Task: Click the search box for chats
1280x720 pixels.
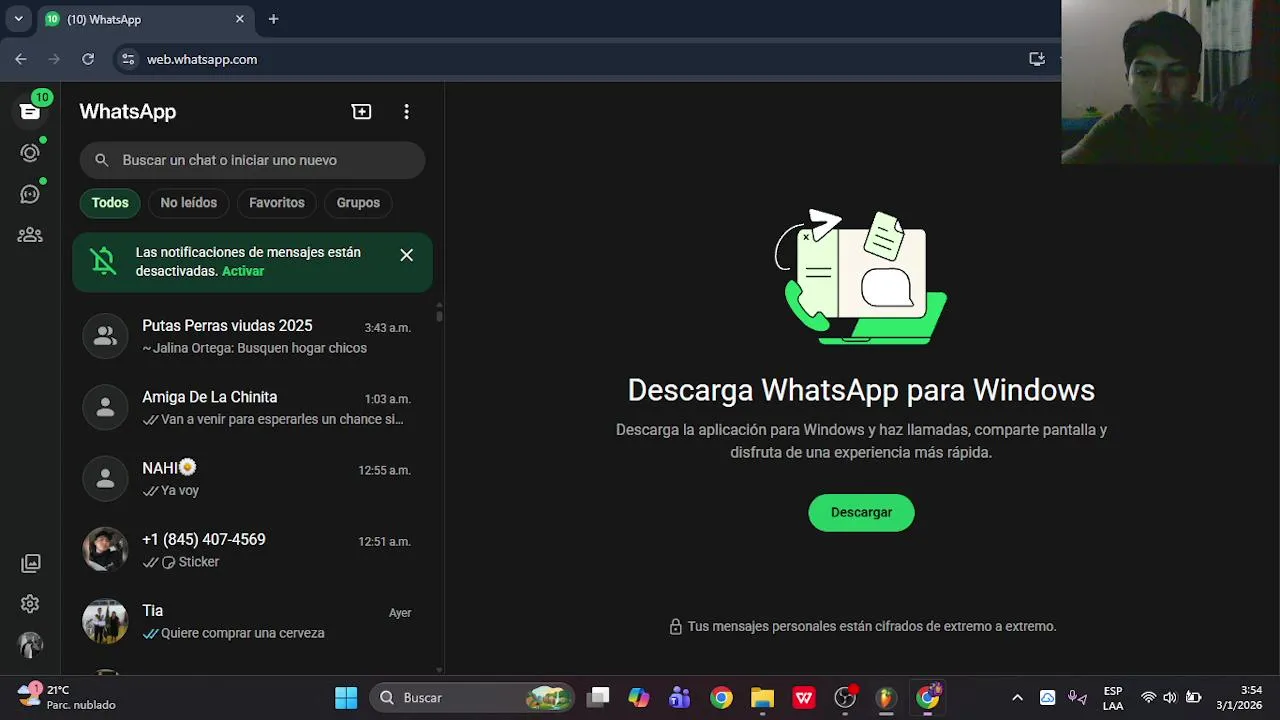Action: click(252, 160)
